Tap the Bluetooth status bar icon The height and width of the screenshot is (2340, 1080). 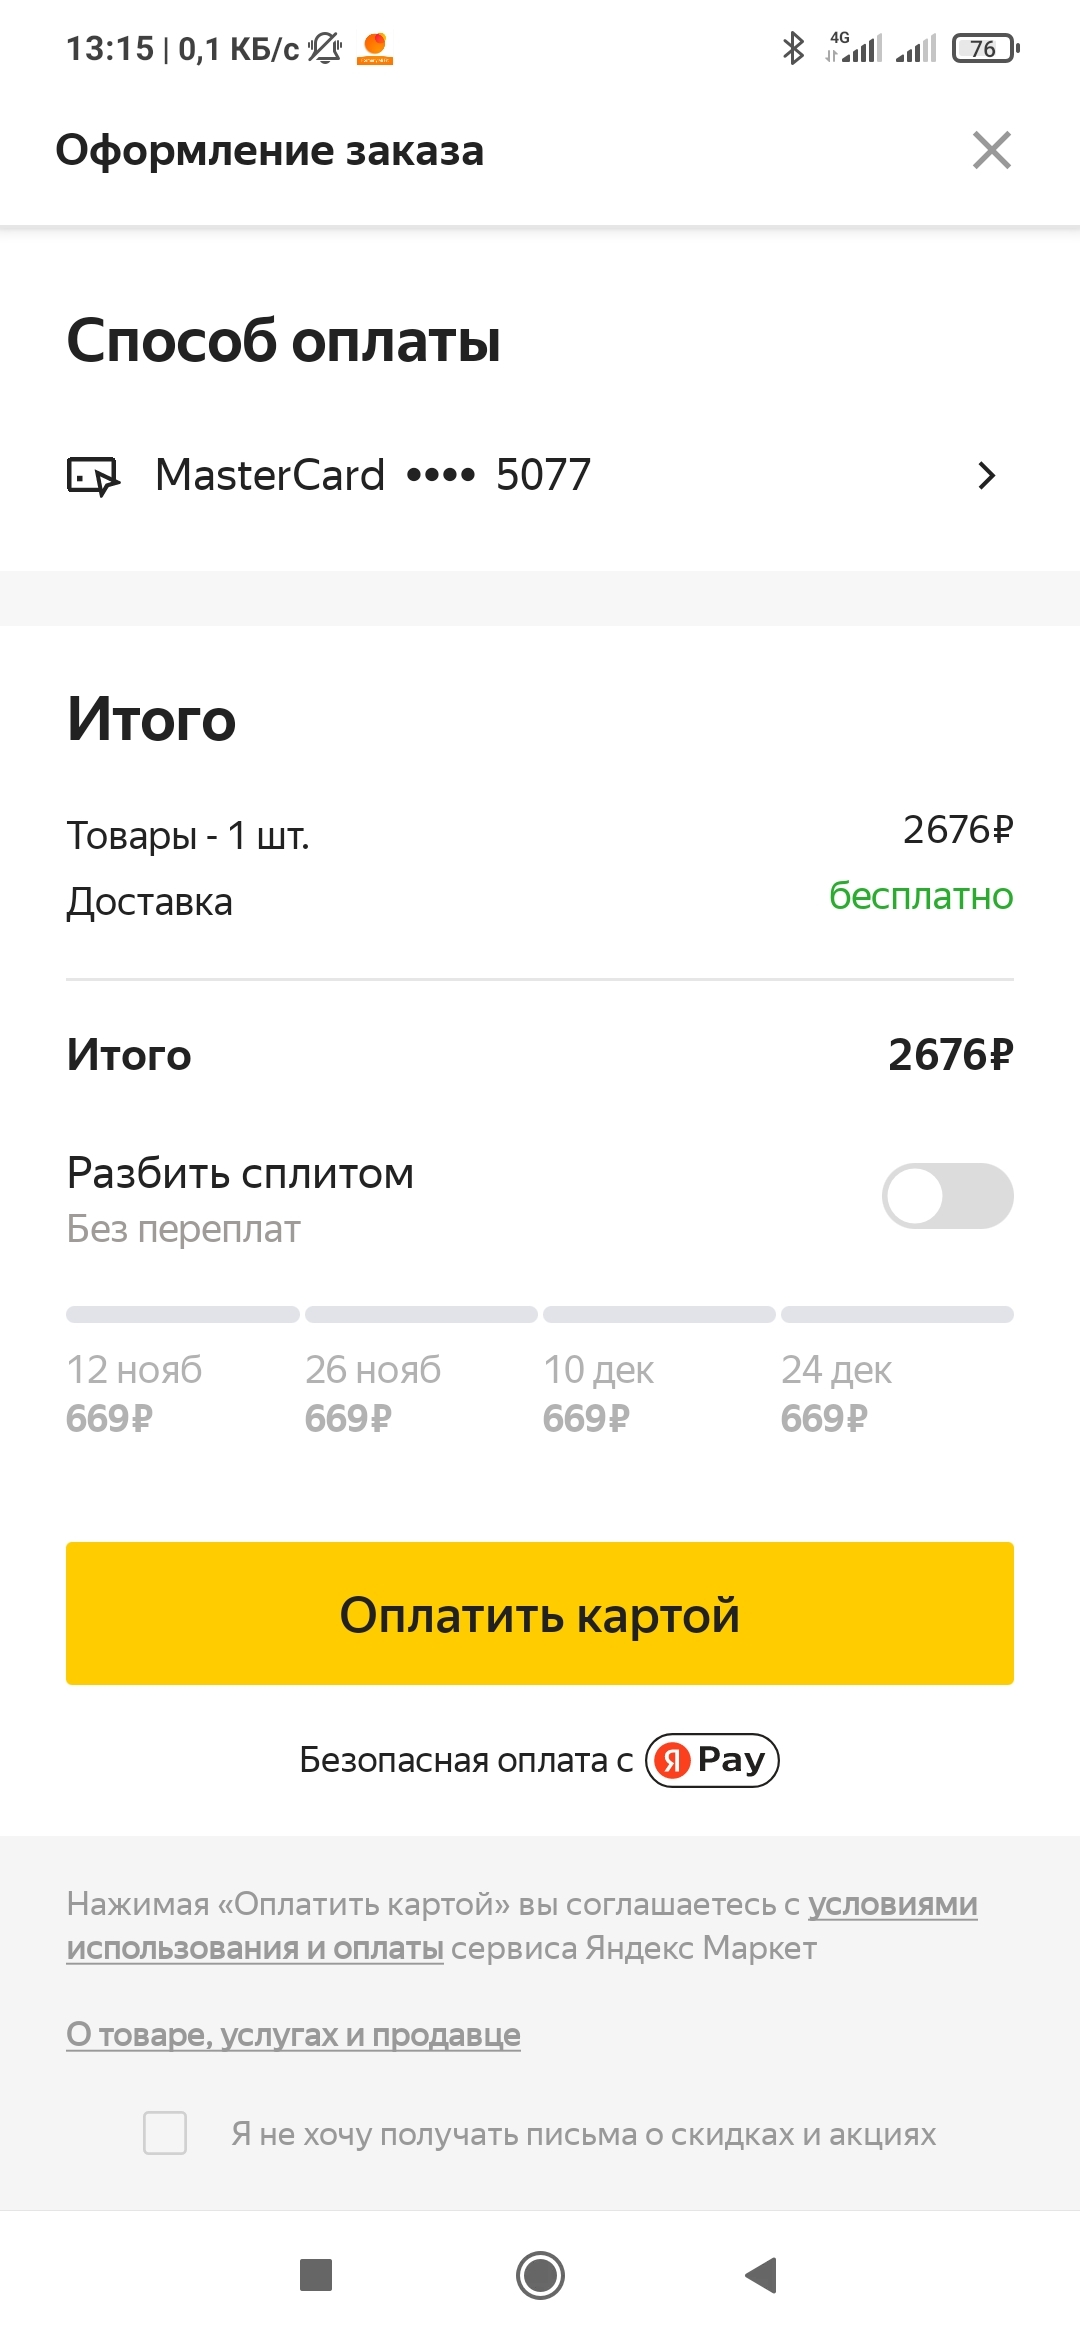tap(793, 48)
